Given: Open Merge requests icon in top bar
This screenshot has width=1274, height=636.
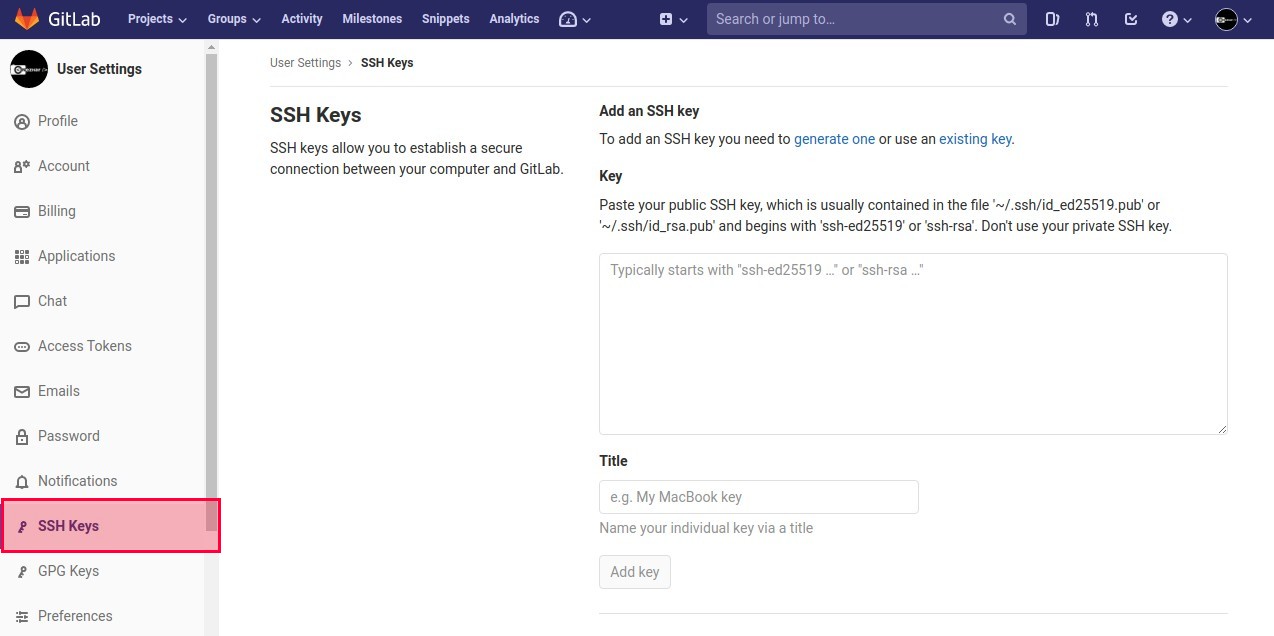Looking at the screenshot, I should (1092, 19).
